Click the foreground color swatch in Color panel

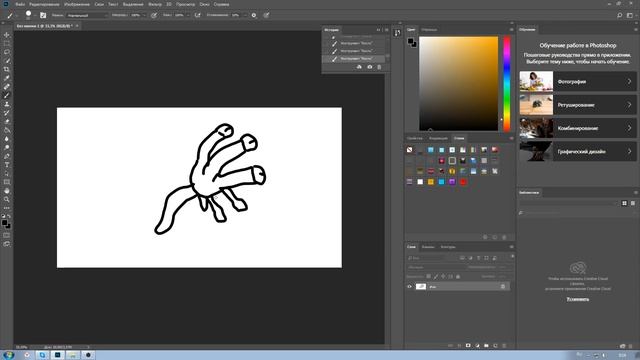click(x=411, y=41)
